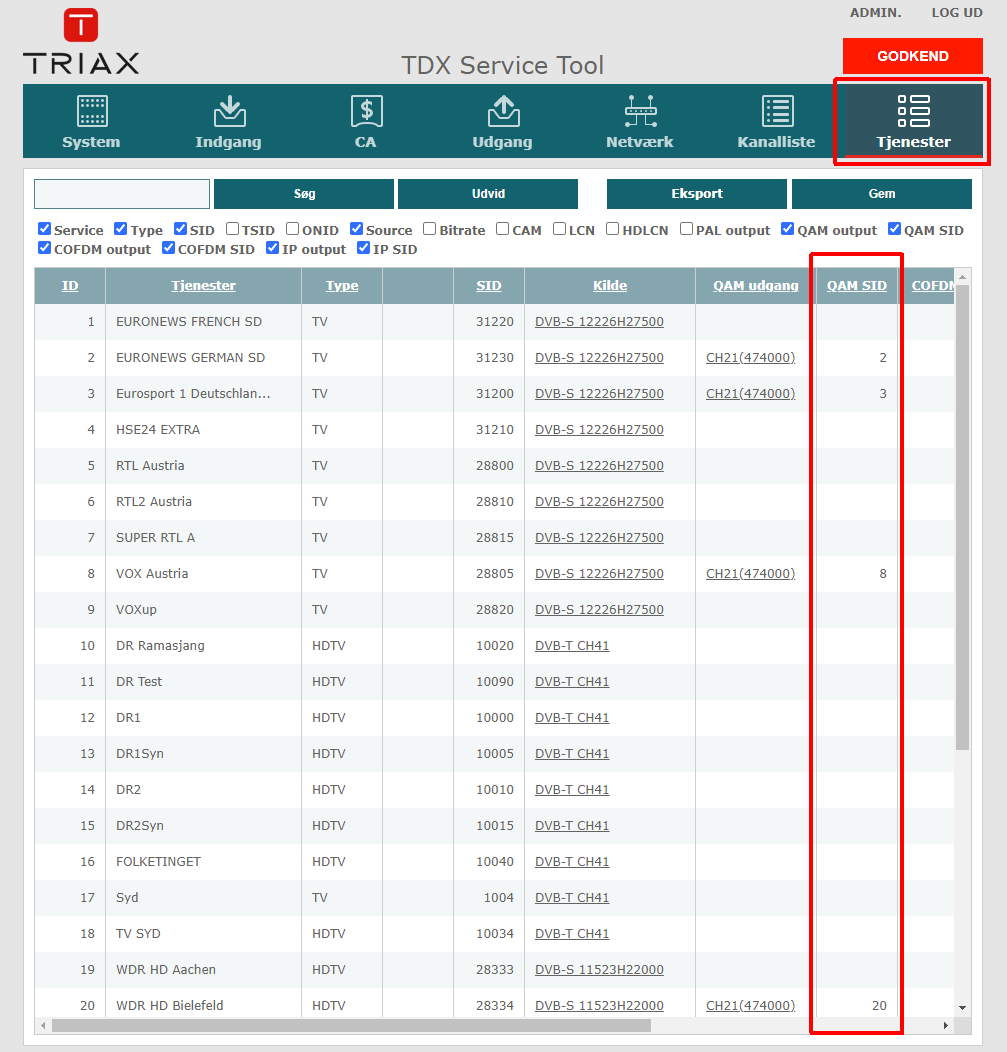Enable the HDLCN column checkbox
The image size is (1007, 1052).
pos(613,229)
